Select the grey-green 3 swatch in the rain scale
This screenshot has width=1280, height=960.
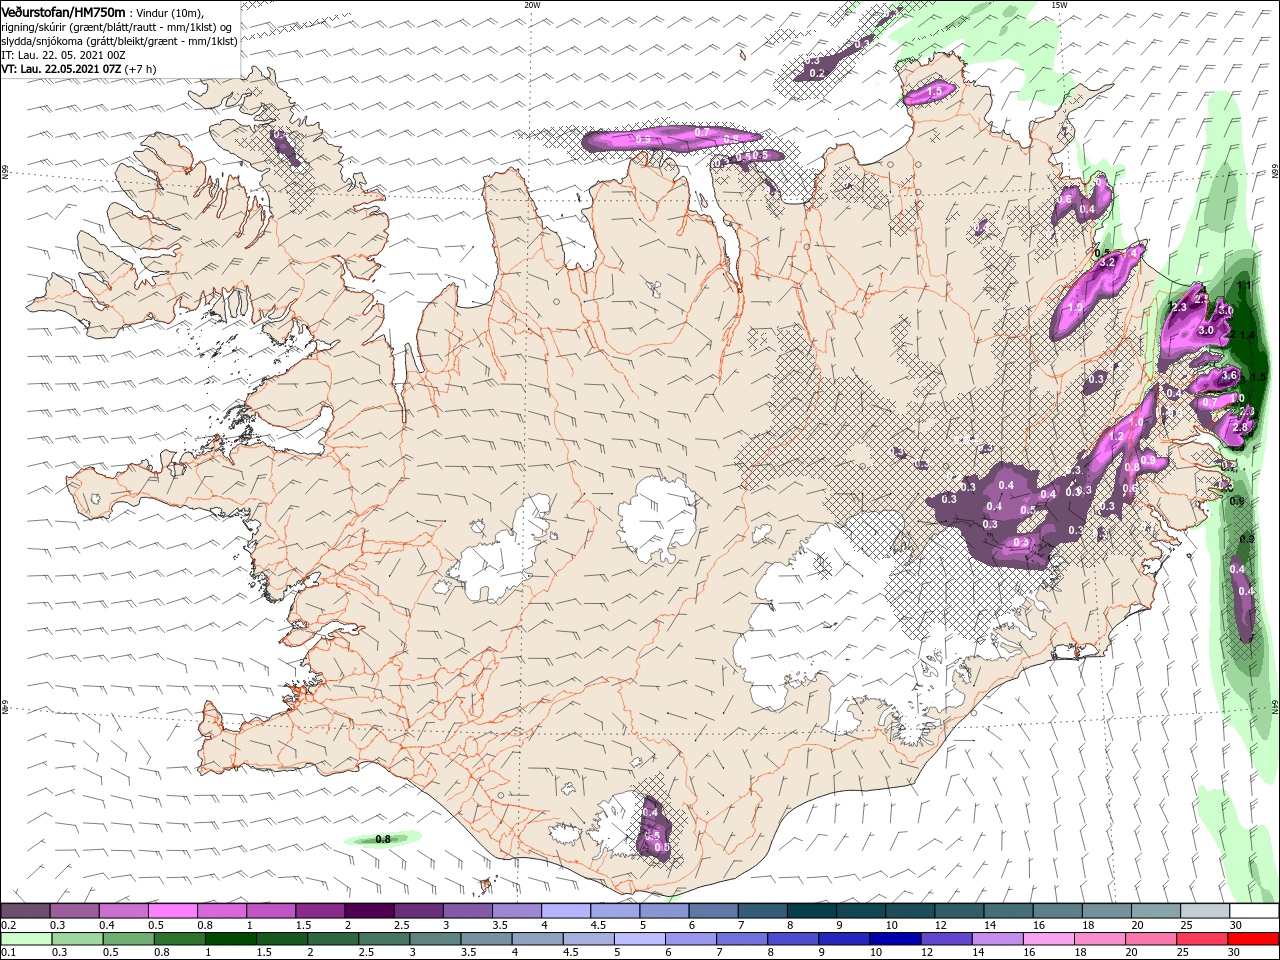[435, 938]
